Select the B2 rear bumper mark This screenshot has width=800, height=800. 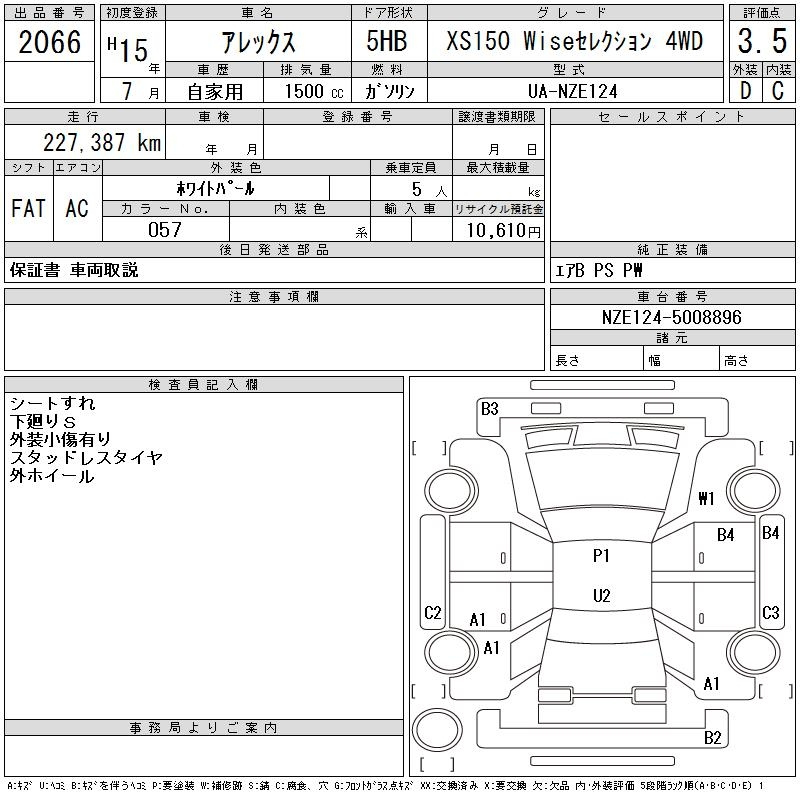(712, 737)
